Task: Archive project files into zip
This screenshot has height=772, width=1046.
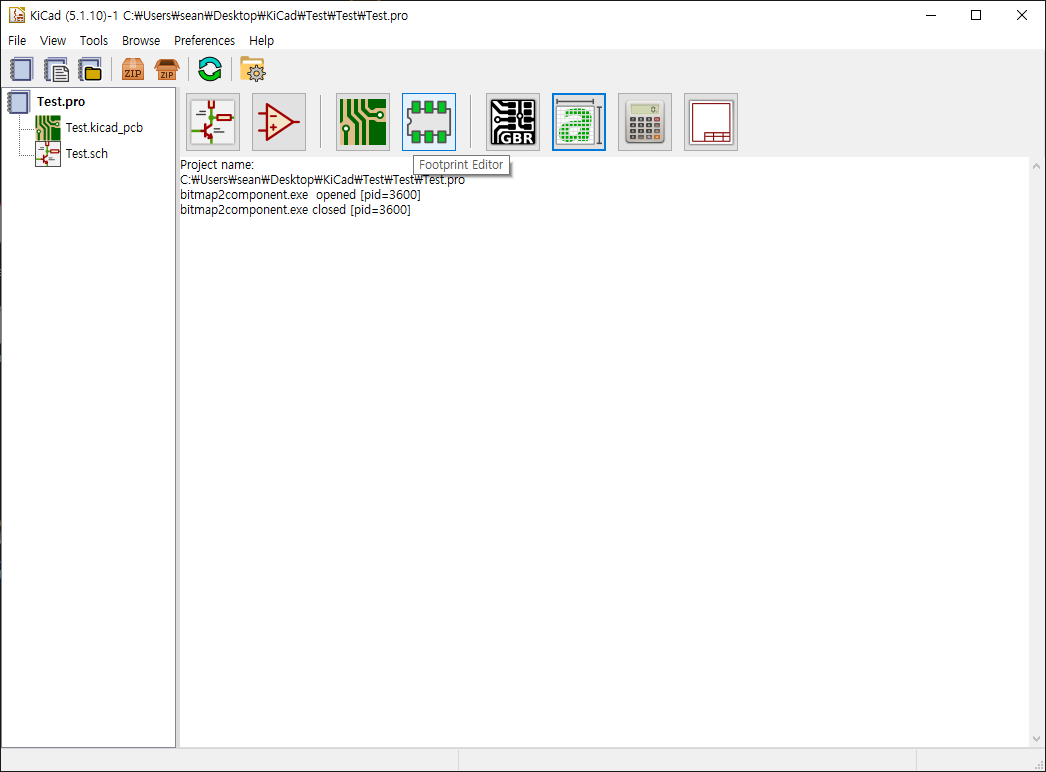Action: (133, 69)
